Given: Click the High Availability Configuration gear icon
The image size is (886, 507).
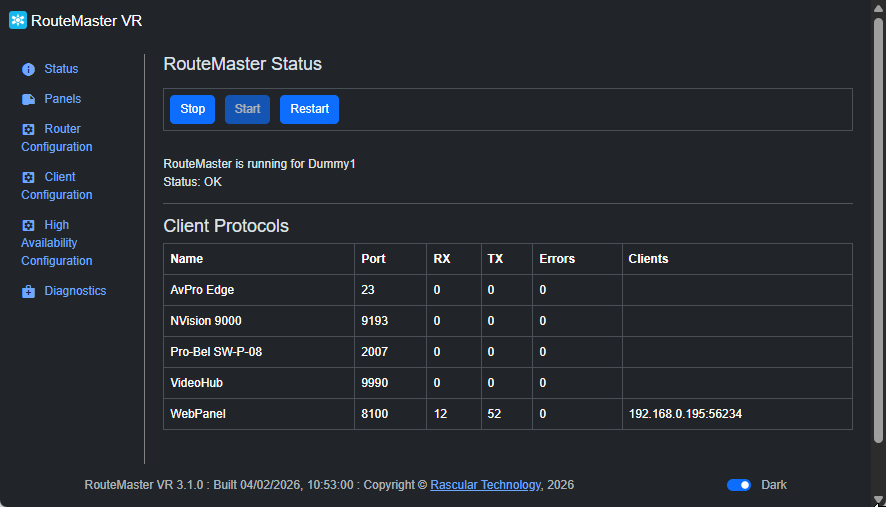Looking at the screenshot, I should coord(28,226).
